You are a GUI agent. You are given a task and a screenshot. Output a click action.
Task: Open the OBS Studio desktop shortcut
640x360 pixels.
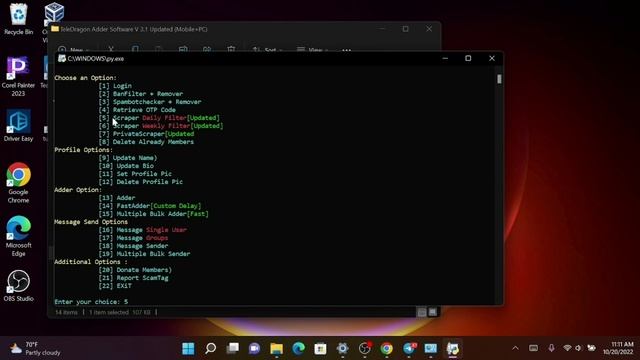click(18, 286)
